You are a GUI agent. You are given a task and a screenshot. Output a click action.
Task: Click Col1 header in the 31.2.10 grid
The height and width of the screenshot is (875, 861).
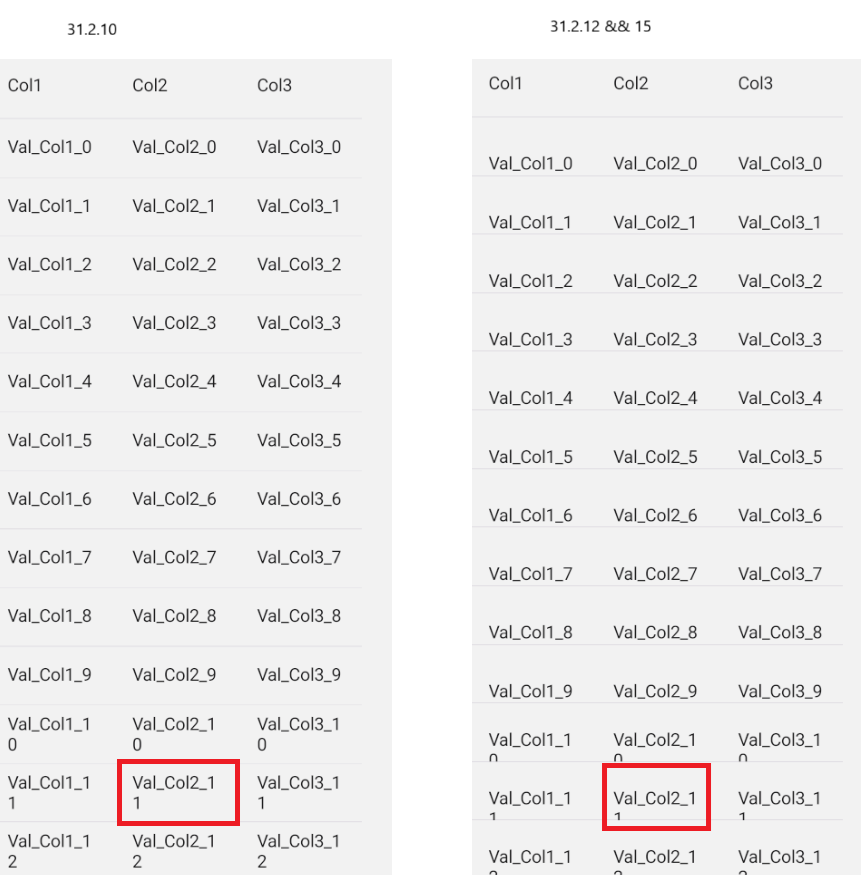point(25,86)
